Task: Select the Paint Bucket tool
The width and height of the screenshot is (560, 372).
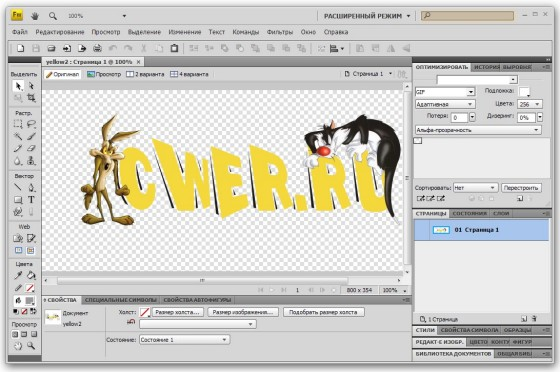Action: coord(31,275)
